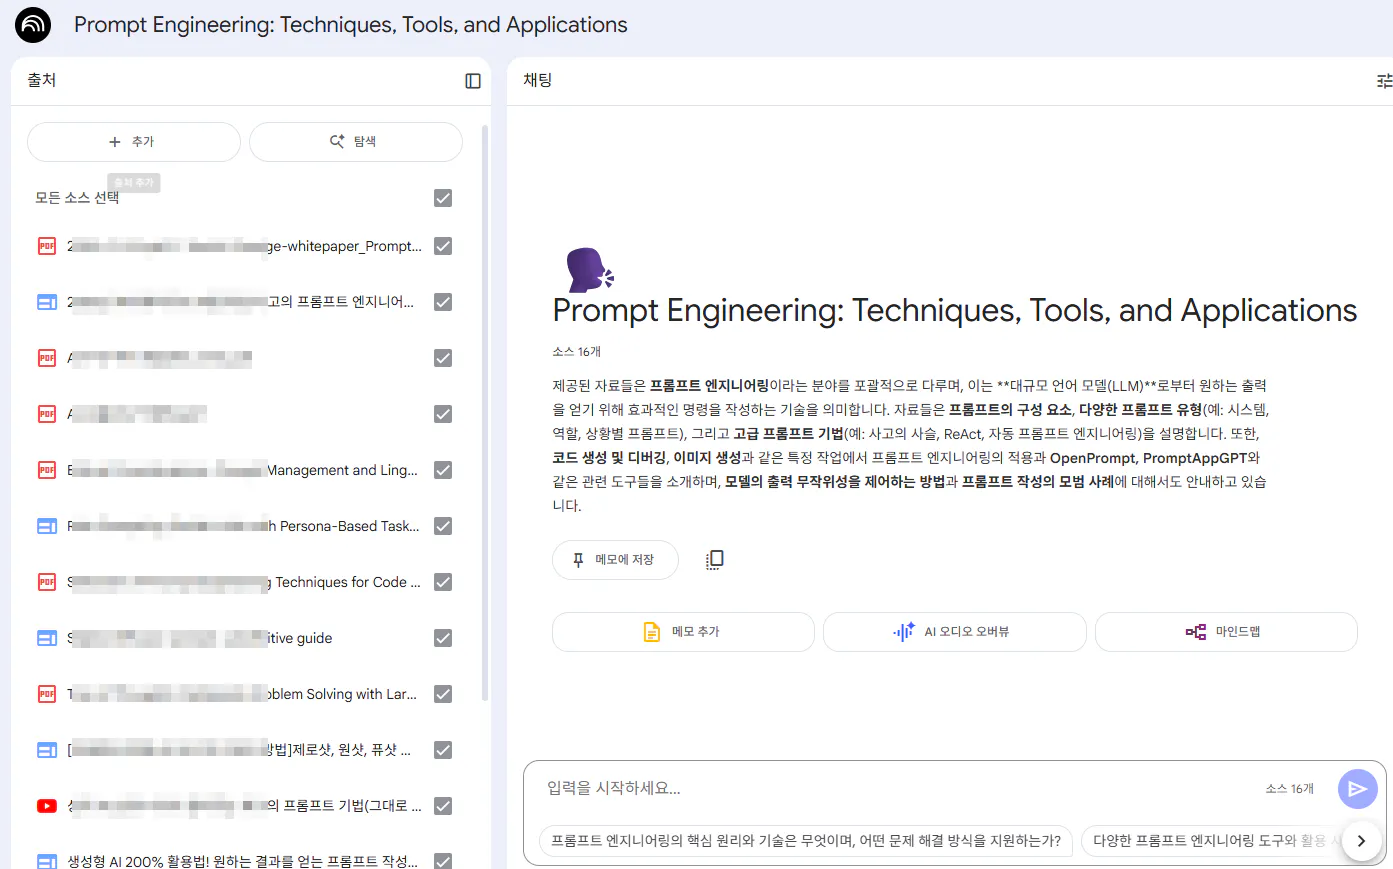Click the AI 오디오 오버뷰 button
Image resolution: width=1393 pixels, height=869 pixels.
[x=954, y=632]
